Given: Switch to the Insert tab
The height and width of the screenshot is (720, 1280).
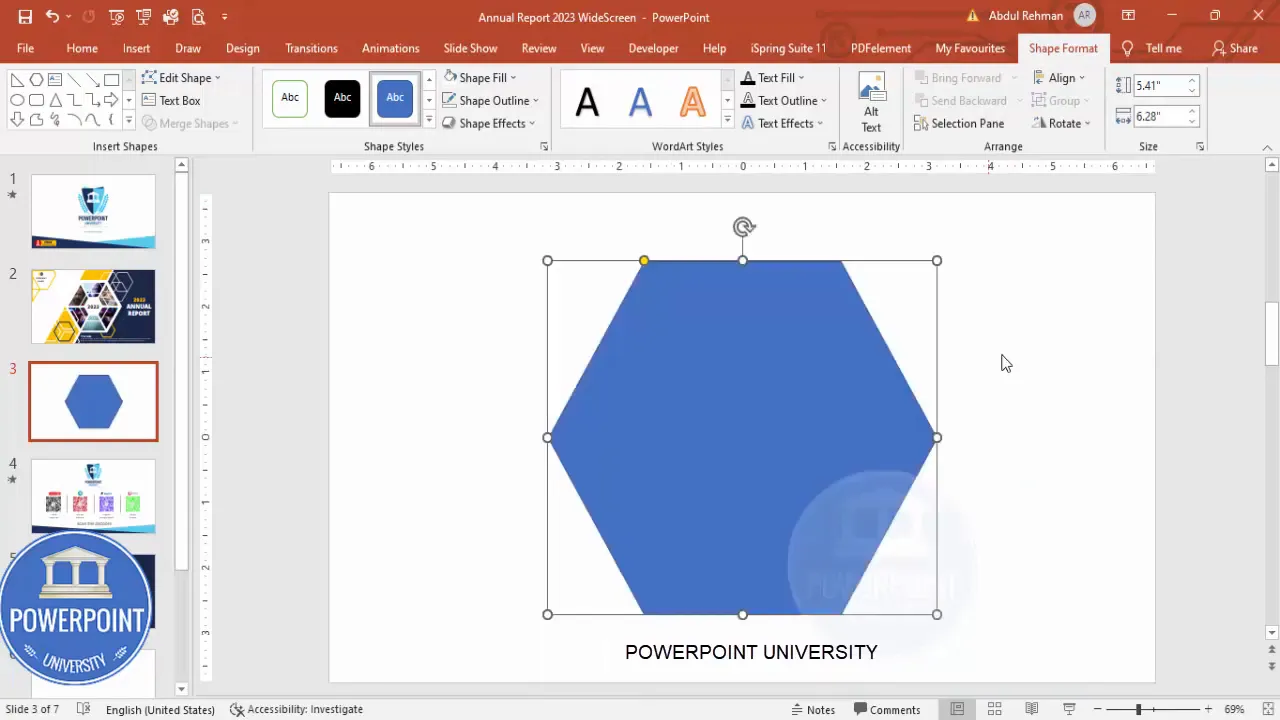Looking at the screenshot, I should 137,48.
